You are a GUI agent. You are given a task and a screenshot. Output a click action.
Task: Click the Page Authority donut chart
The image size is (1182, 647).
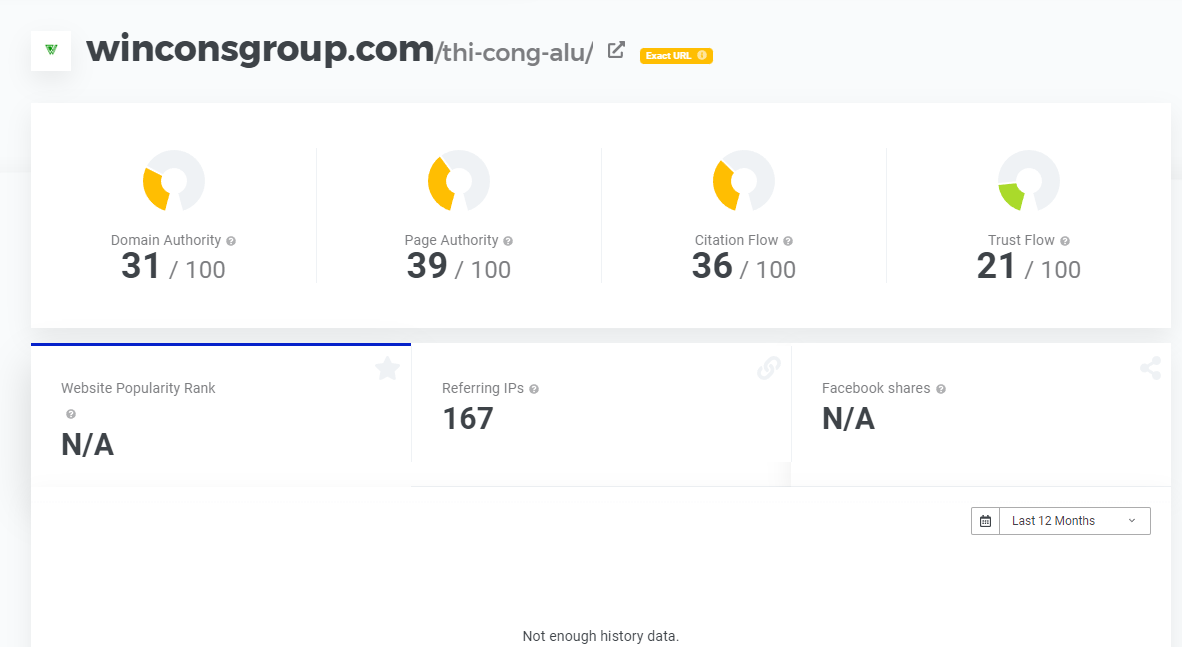pyautogui.click(x=458, y=181)
